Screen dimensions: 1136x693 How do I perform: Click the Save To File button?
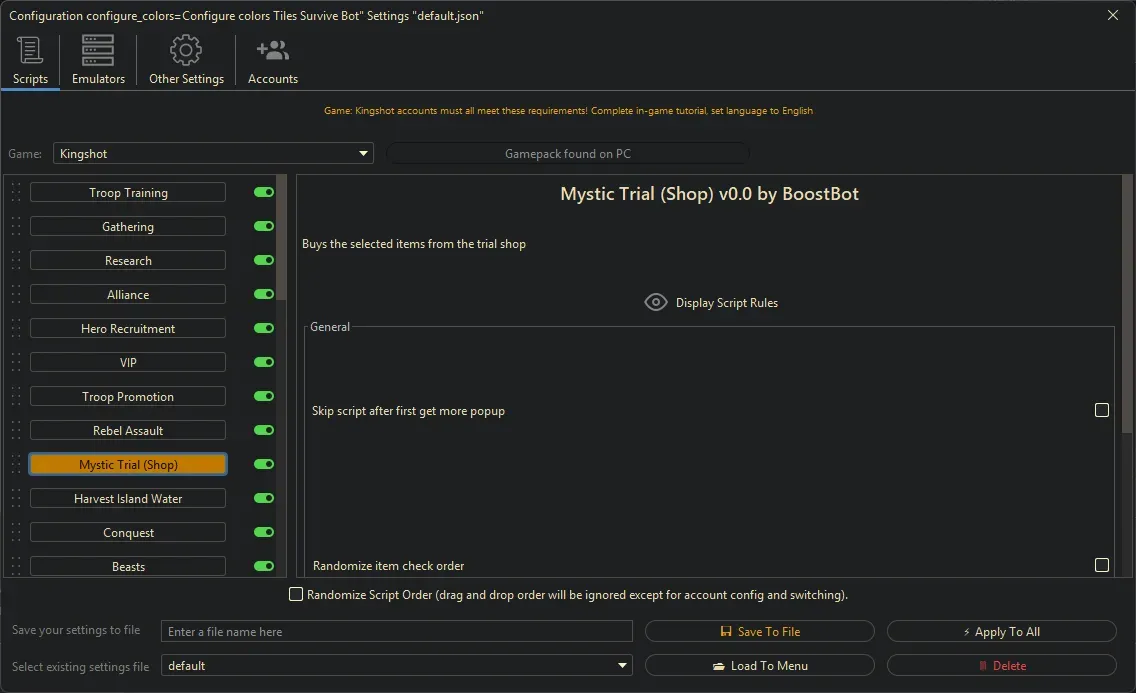[760, 631]
